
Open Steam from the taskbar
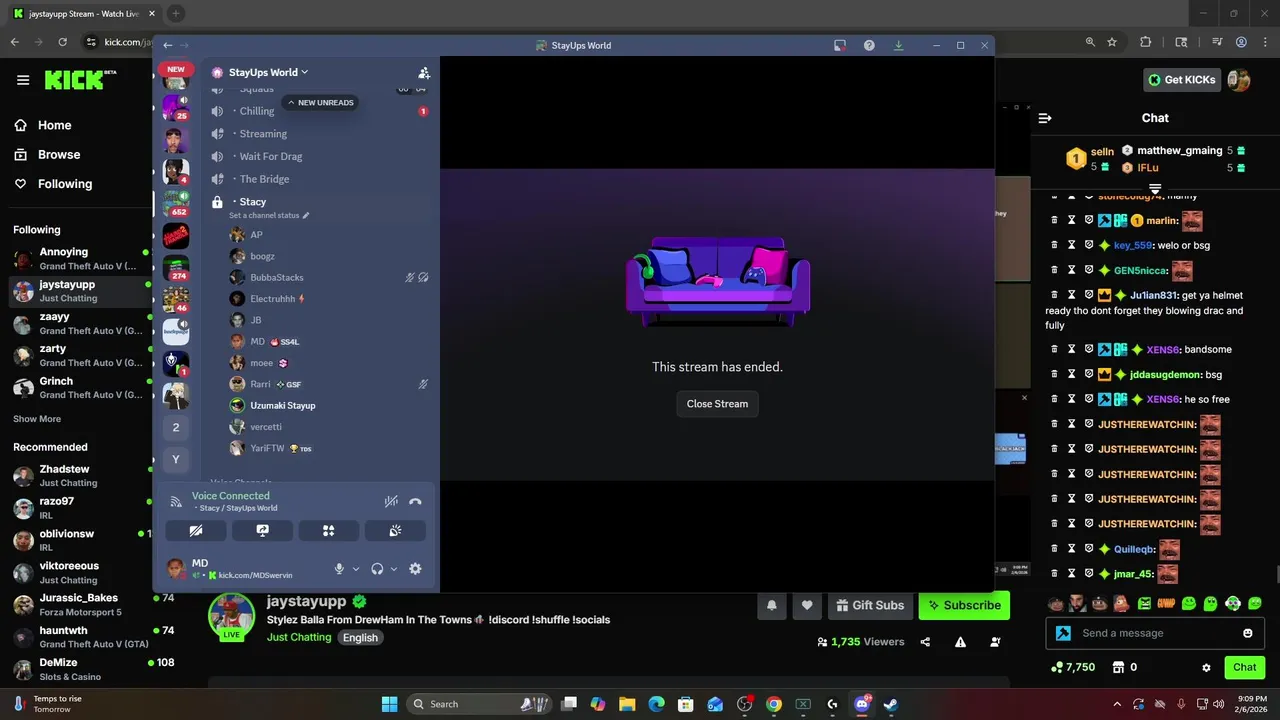coord(891,704)
